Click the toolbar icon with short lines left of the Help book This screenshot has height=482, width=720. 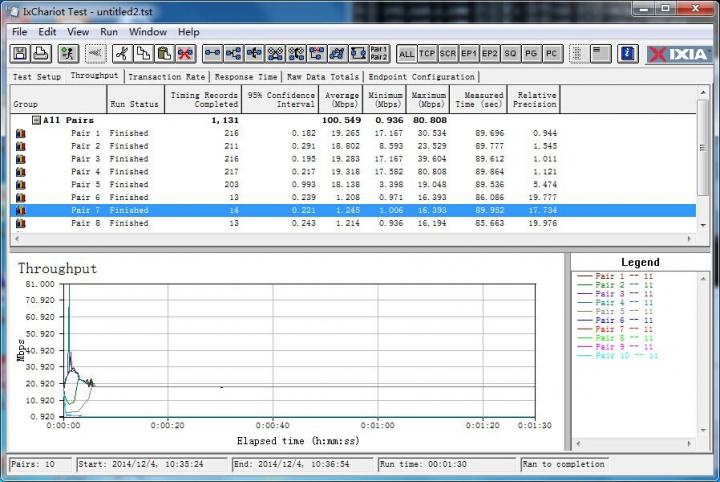point(600,54)
